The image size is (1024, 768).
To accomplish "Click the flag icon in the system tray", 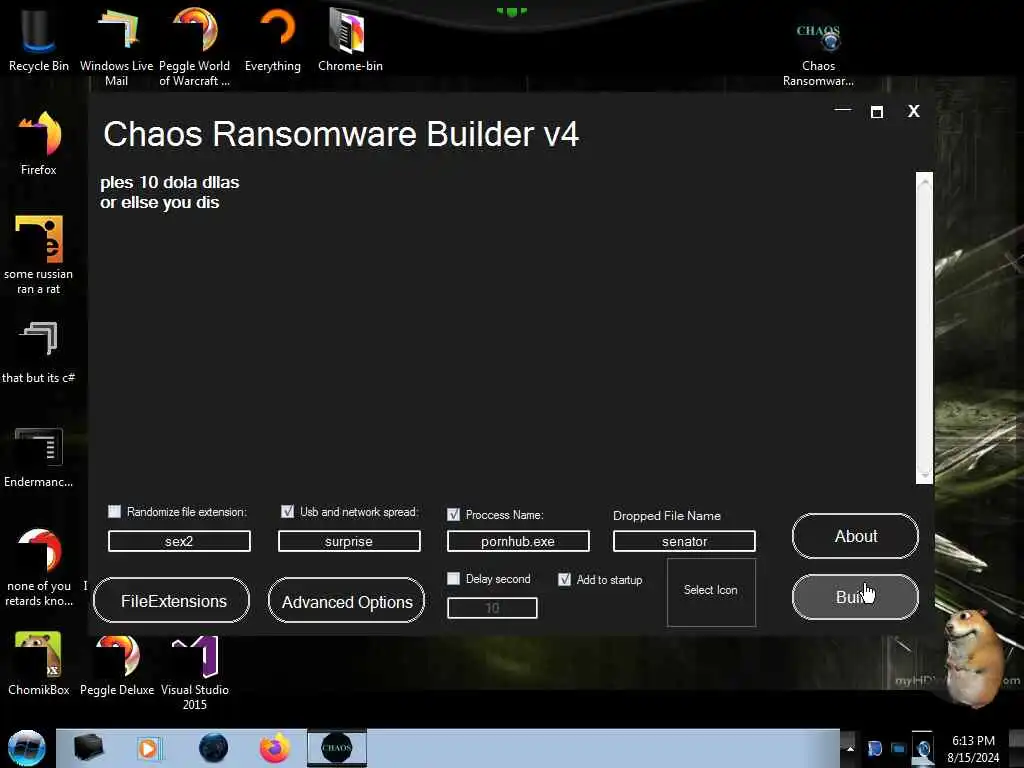I will coord(874,748).
